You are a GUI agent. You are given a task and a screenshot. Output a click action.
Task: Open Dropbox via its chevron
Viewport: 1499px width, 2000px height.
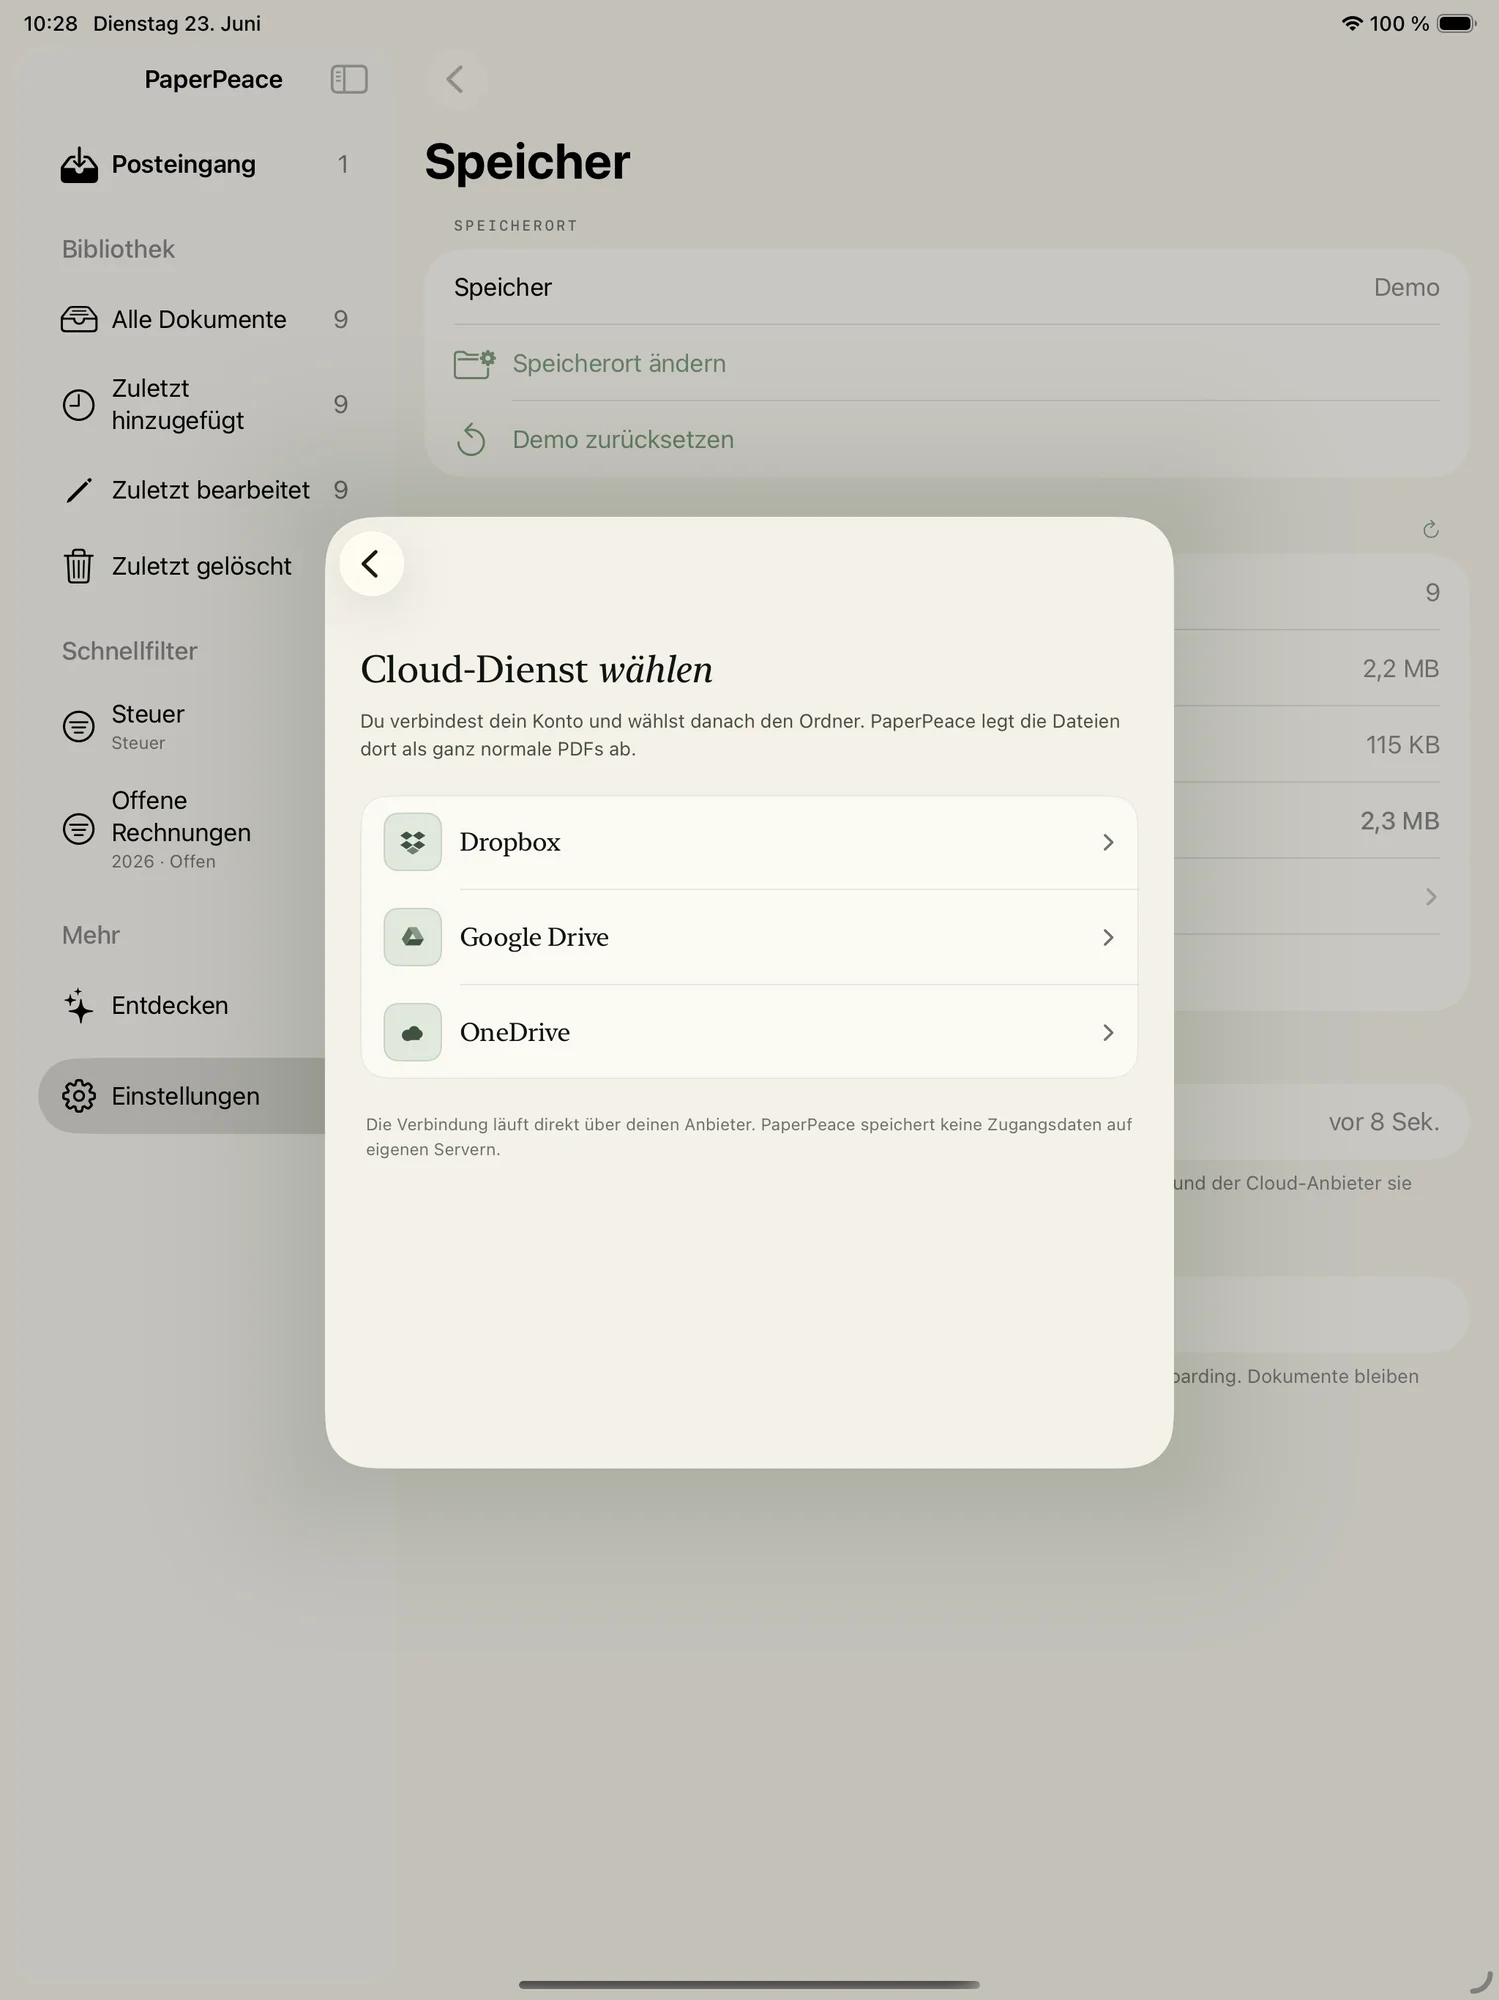[1108, 842]
